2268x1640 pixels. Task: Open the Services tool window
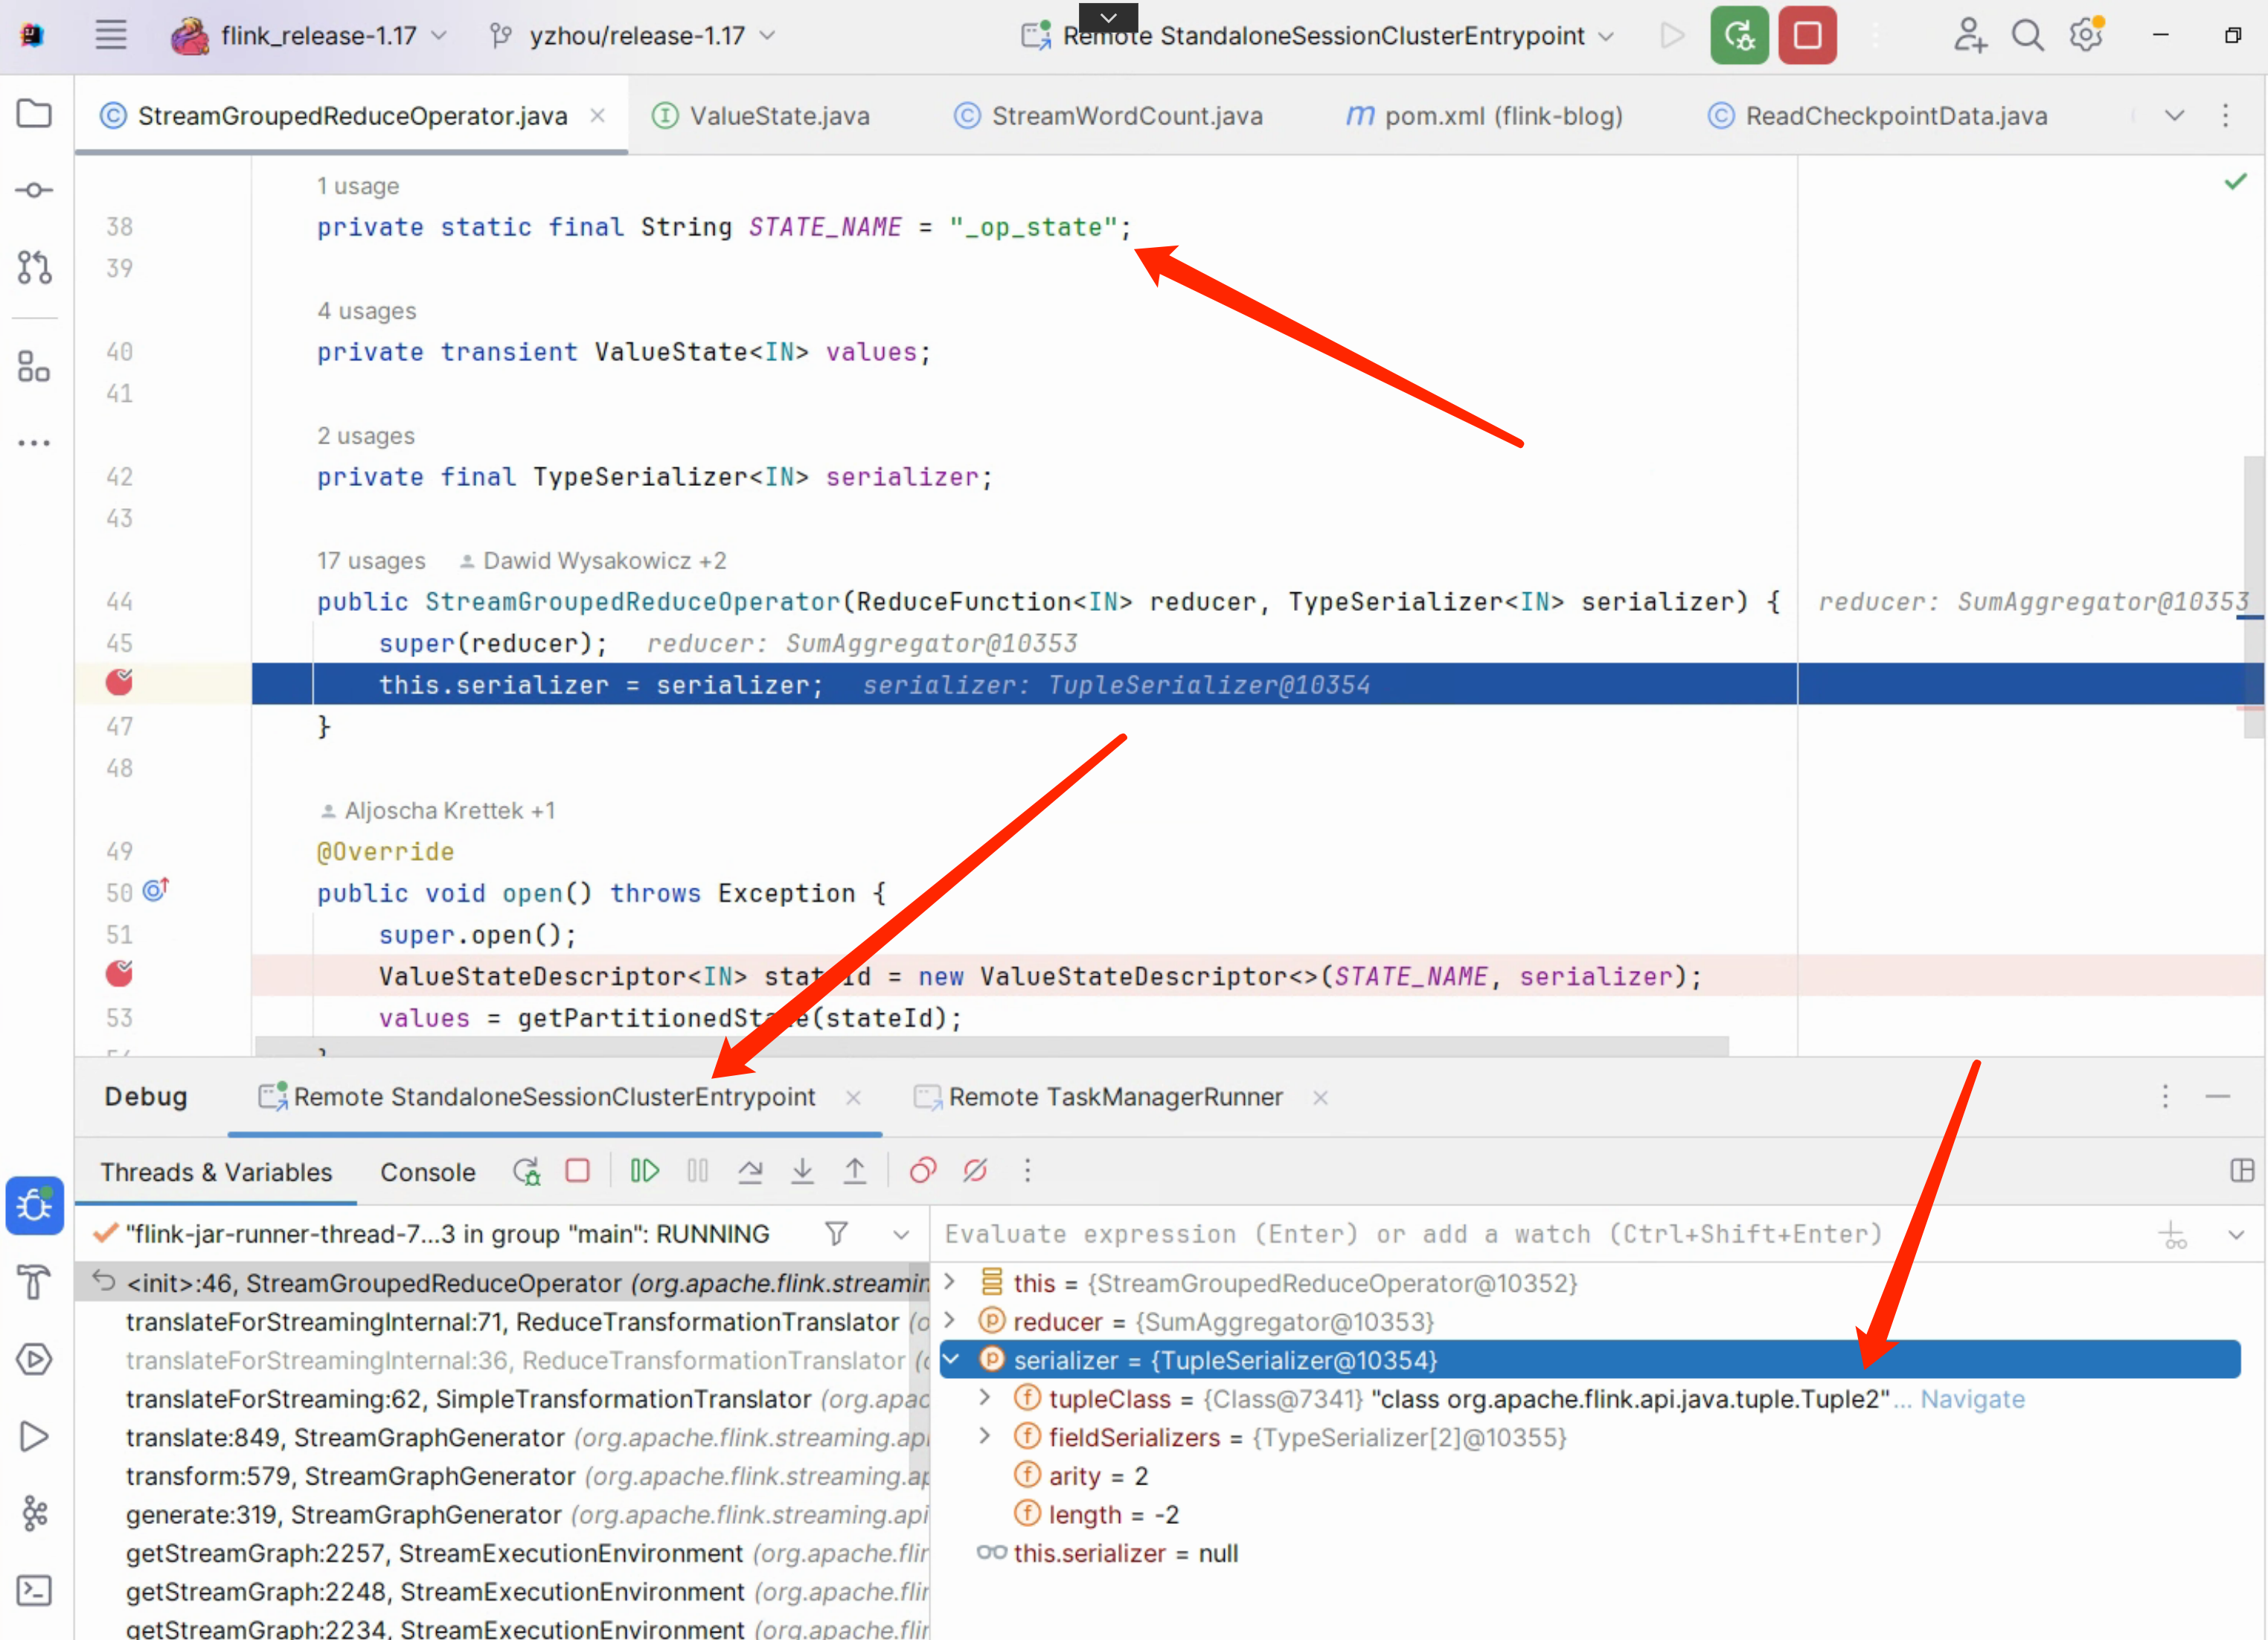34,1359
